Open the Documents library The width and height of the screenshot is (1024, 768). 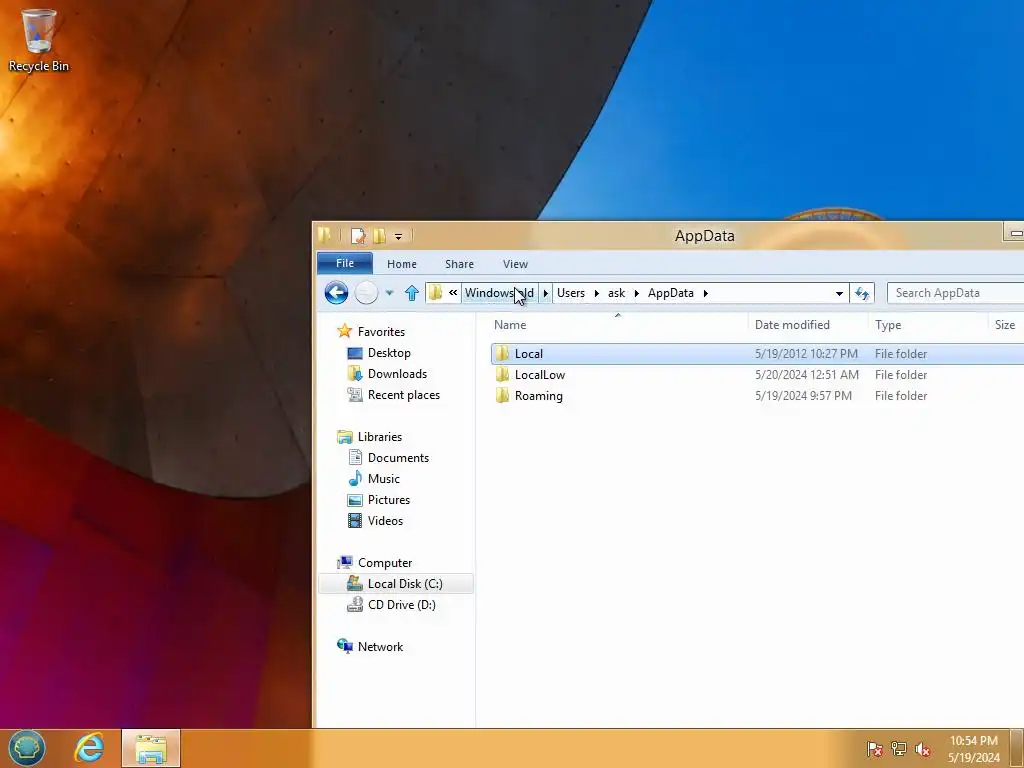coord(398,458)
